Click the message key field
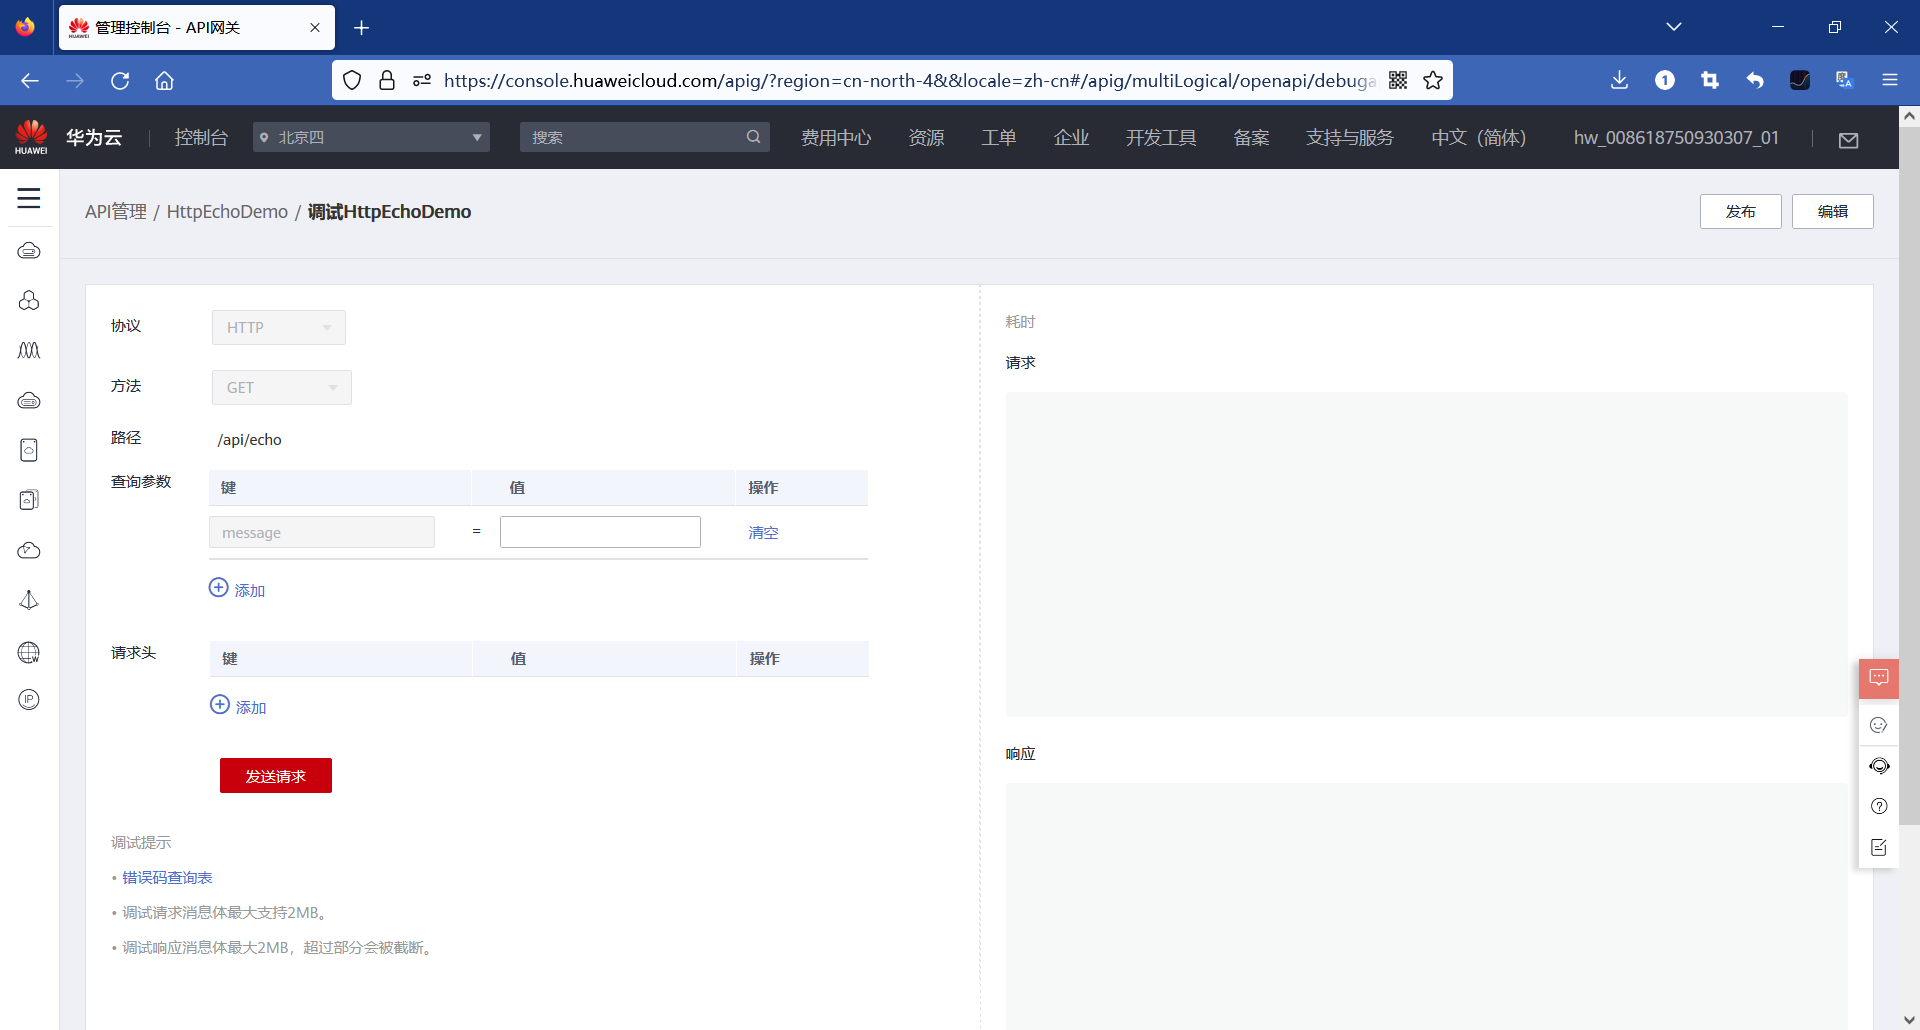1920x1030 pixels. click(322, 532)
